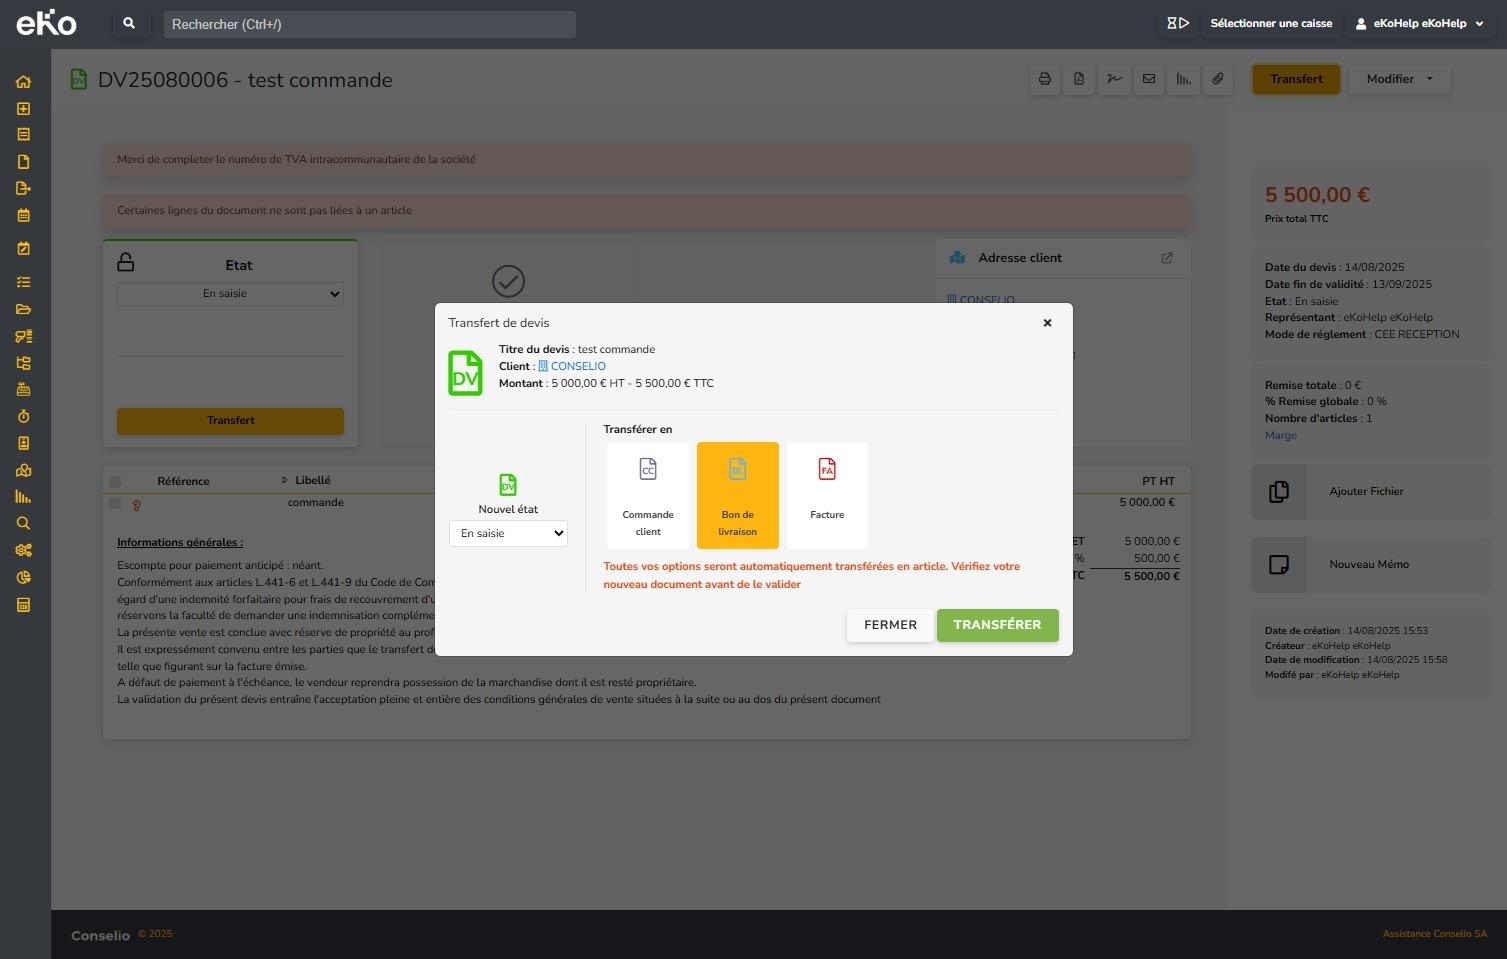The width and height of the screenshot is (1507, 959).
Task: Click into the Rechercher search field
Action: point(369,24)
